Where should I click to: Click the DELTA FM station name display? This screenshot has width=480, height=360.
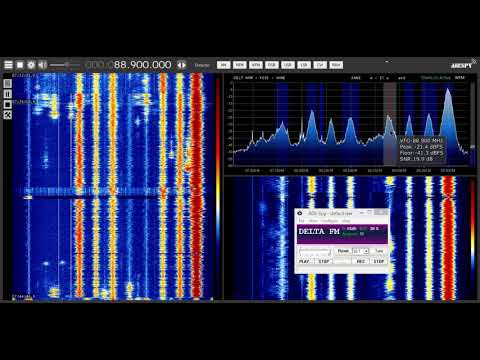pyautogui.click(x=319, y=231)
